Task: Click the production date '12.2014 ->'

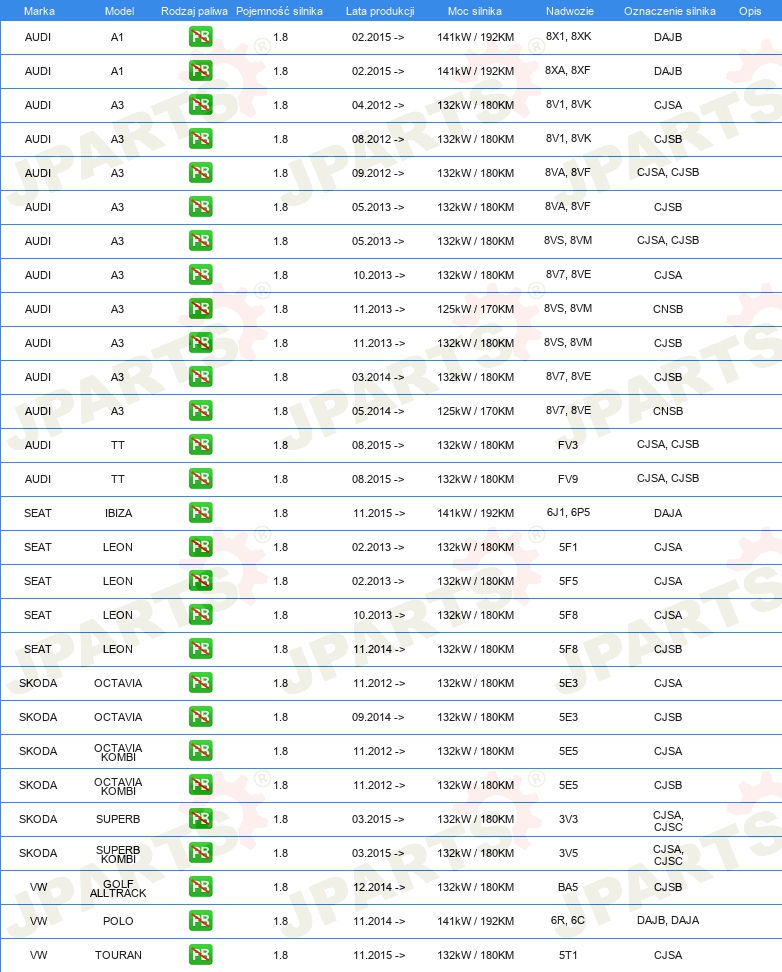Action: [379, 888]
